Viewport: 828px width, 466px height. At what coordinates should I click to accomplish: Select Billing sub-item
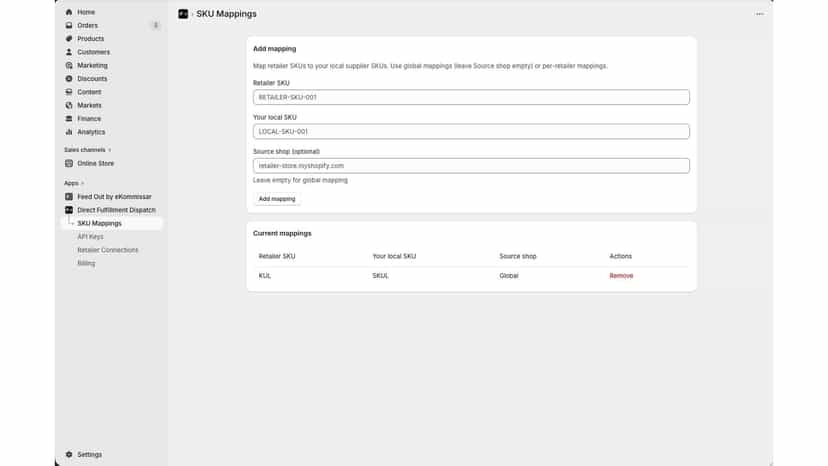[86, 263]
